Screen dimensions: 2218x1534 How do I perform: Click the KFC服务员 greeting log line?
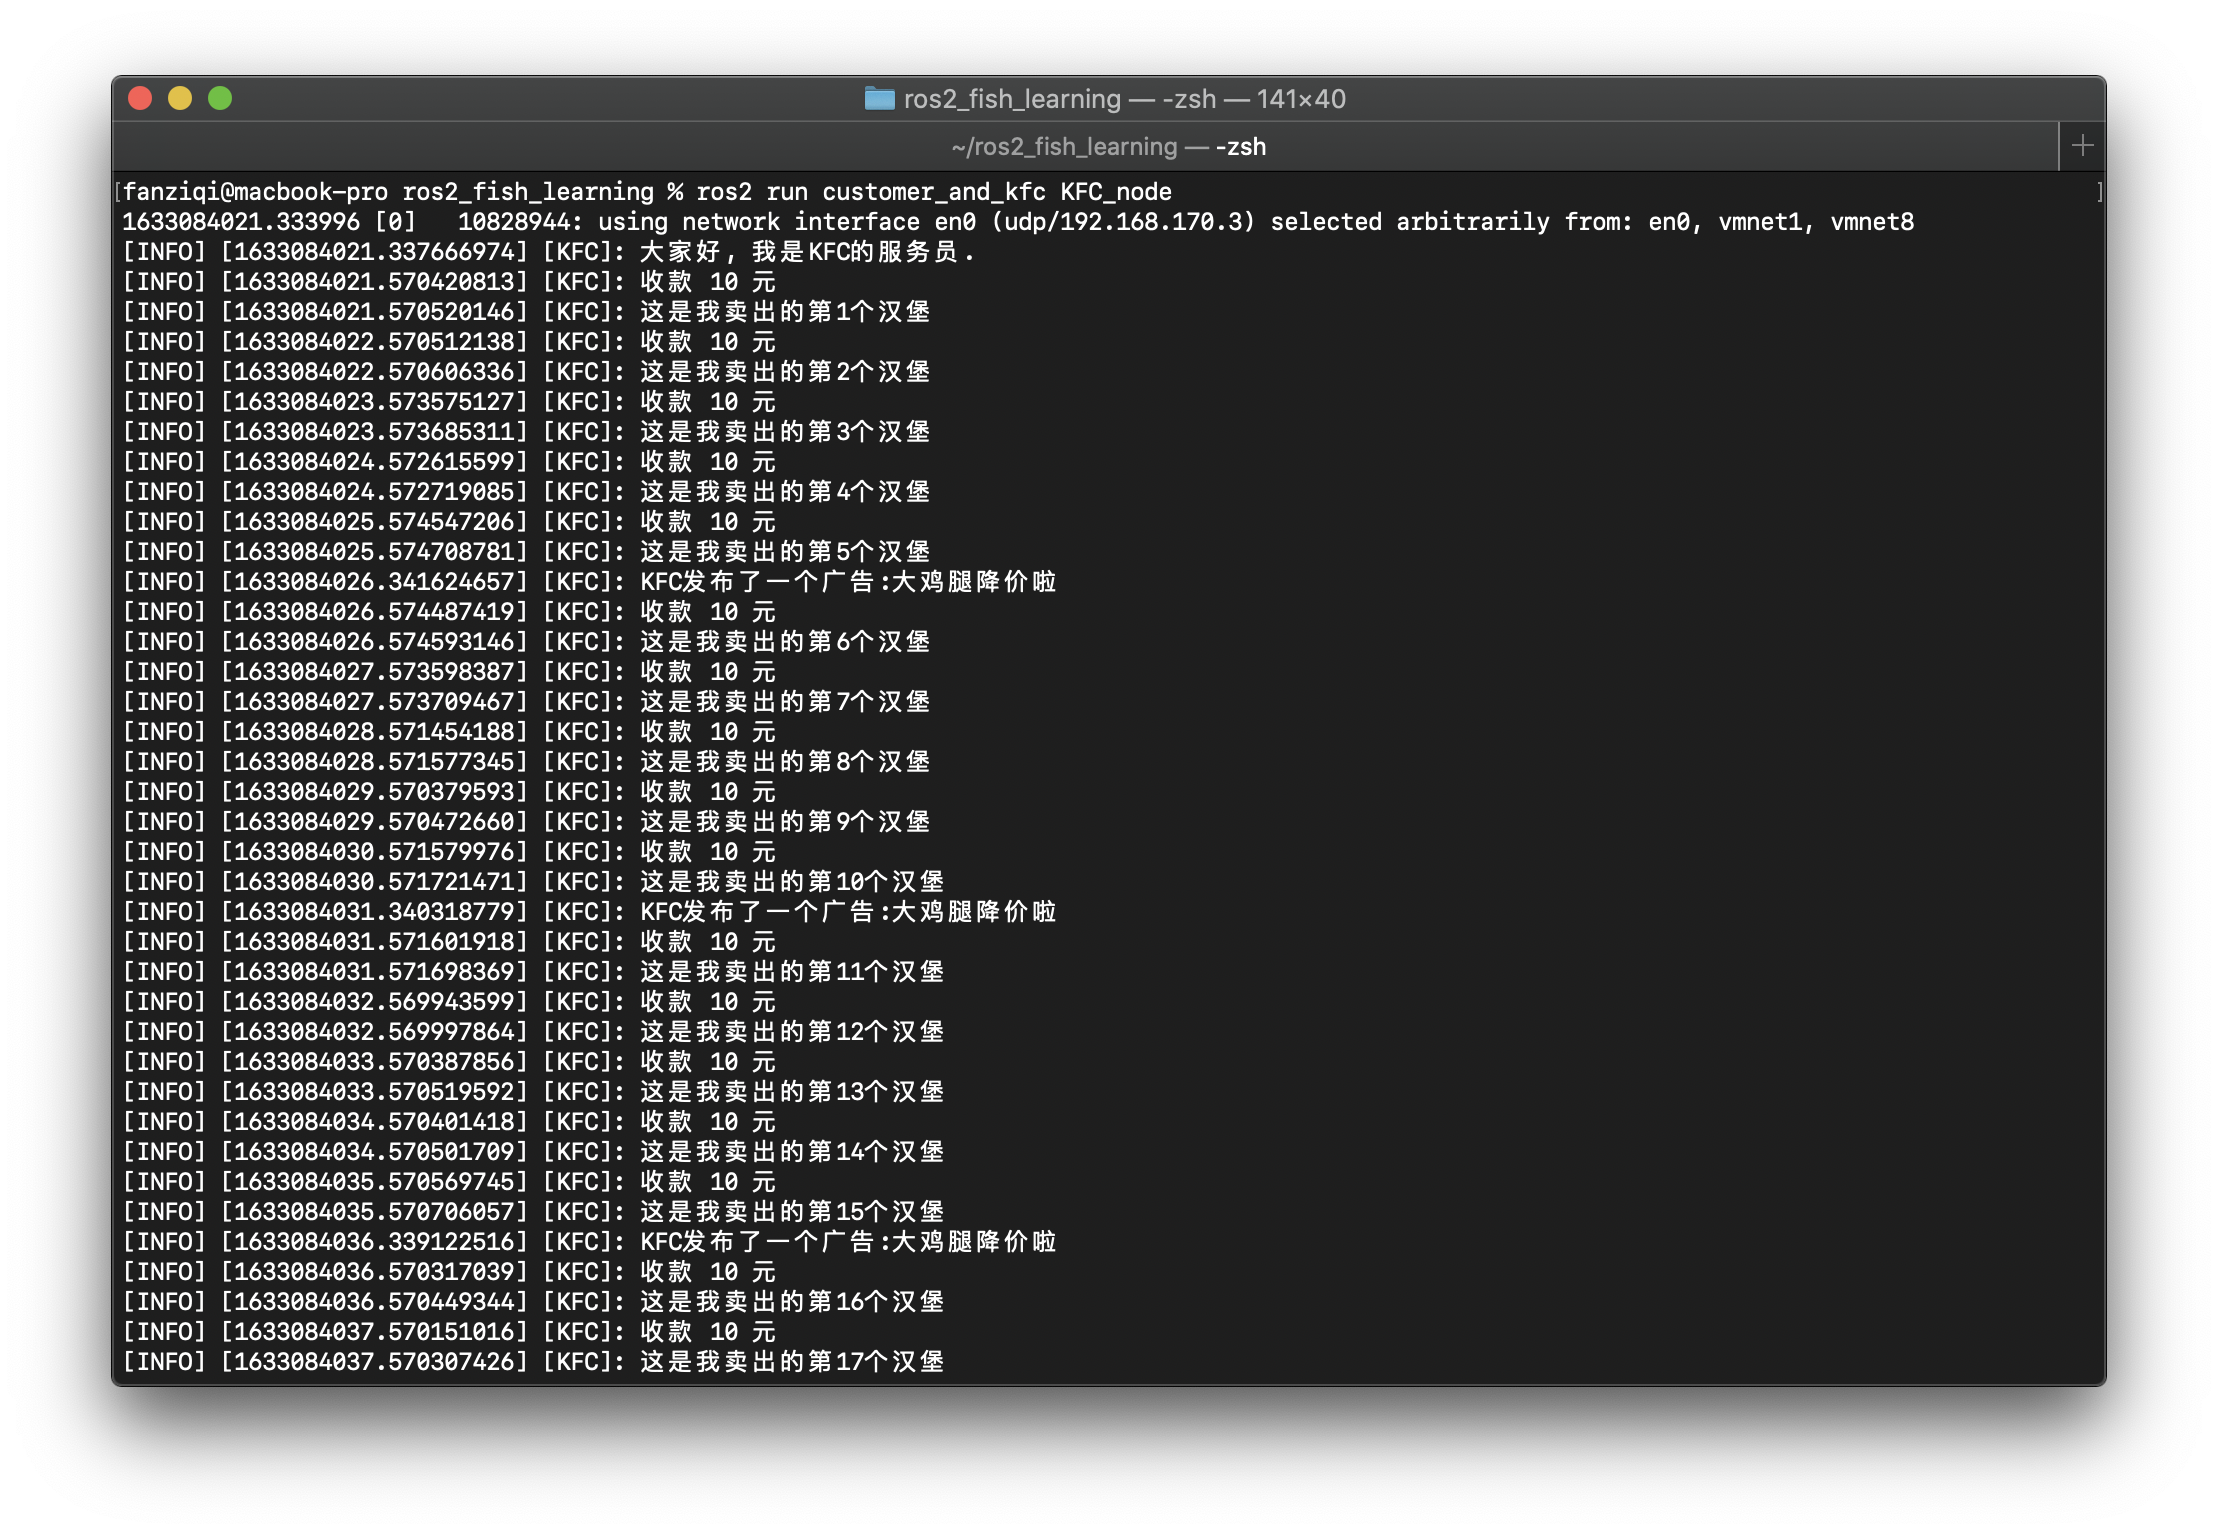pyautogui.click(x=548, y=252)
